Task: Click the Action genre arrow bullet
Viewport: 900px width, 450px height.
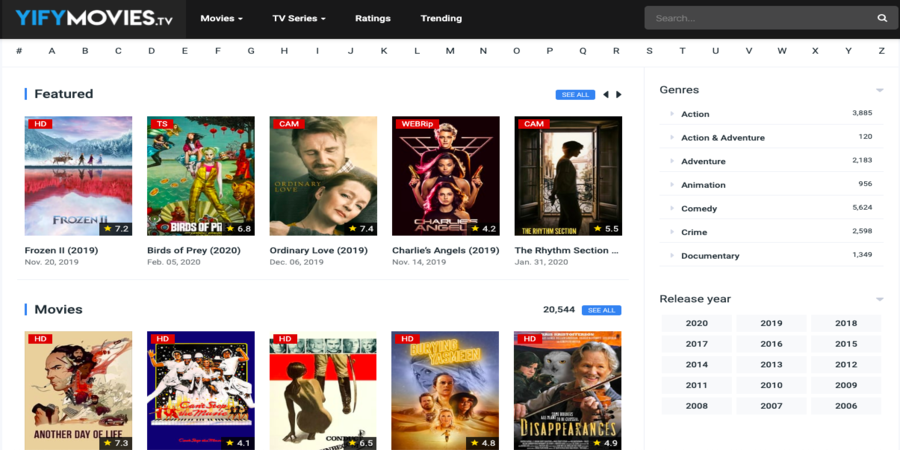Action: [672, 114]
